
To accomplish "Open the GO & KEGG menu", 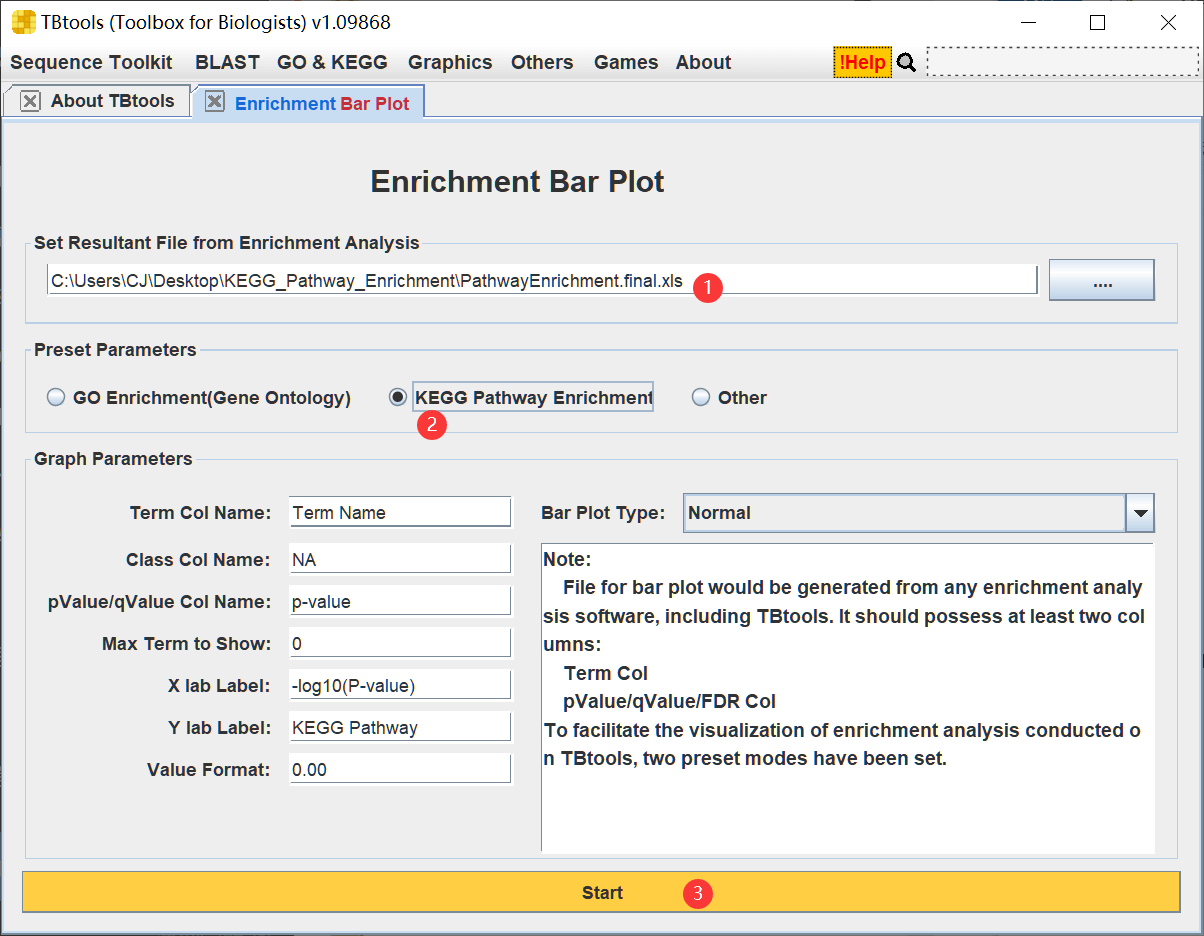I will [x=332, y=62].
